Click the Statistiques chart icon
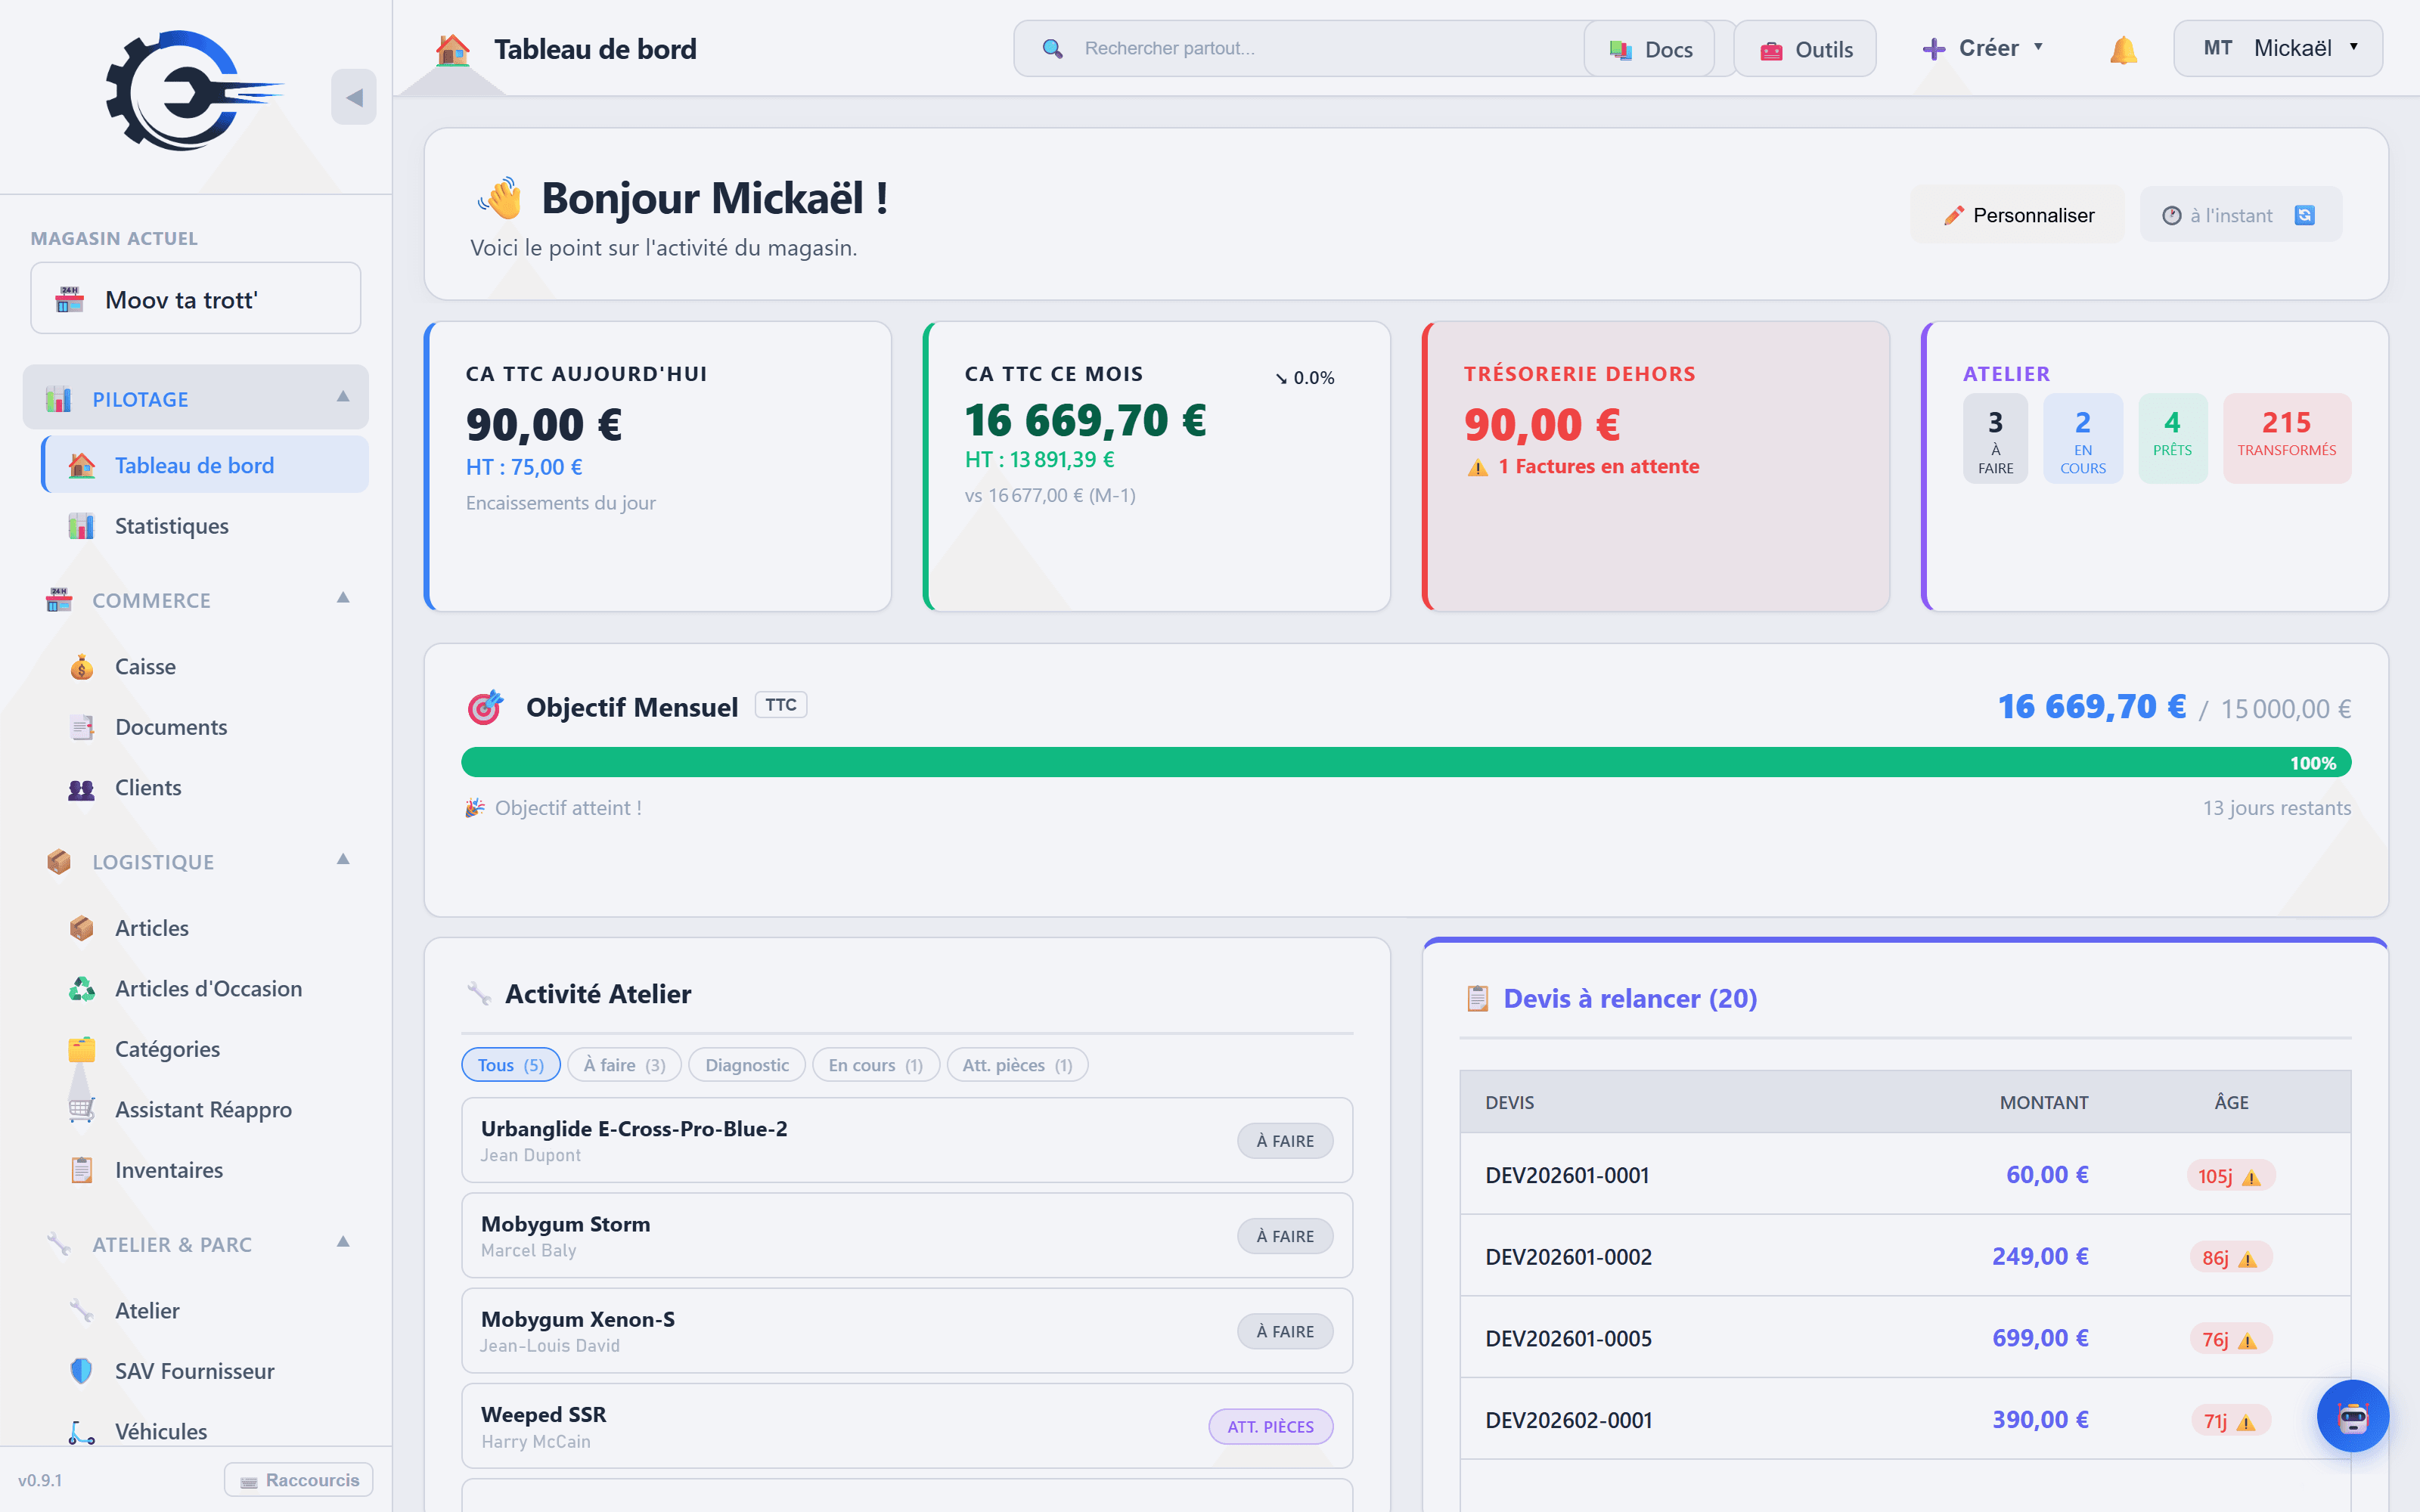This screenshot has height=1512, width=2420. (x=82, y=526)
